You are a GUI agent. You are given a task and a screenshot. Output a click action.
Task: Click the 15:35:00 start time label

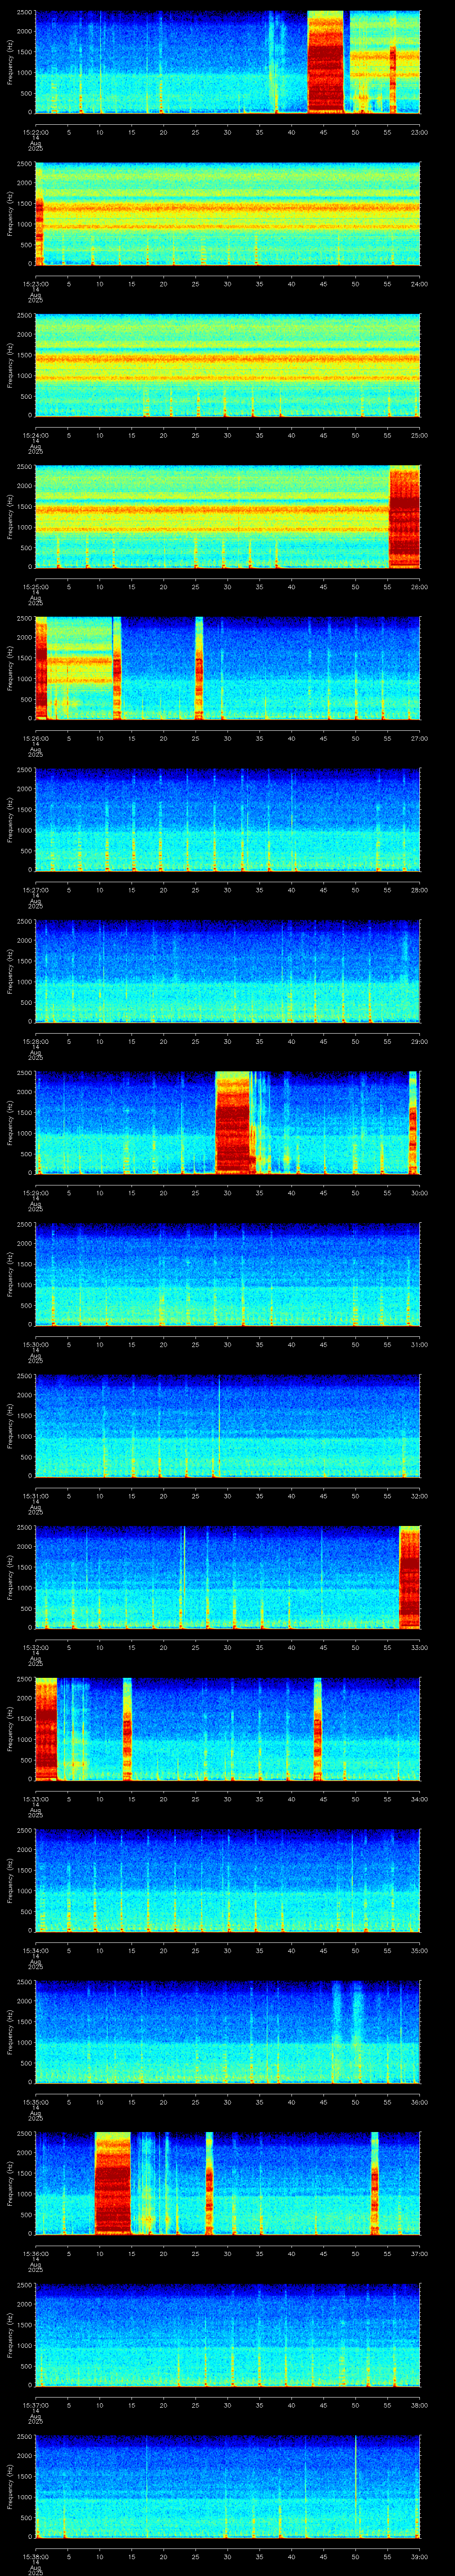(x=35, y=2102)
